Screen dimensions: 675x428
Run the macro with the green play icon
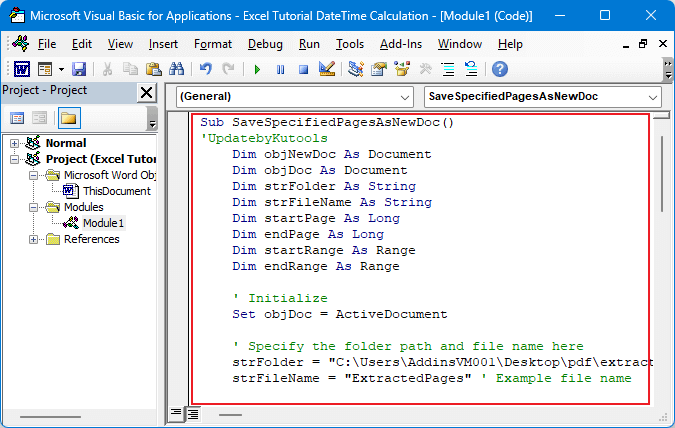pyautogui.click(x=257, y=69)
